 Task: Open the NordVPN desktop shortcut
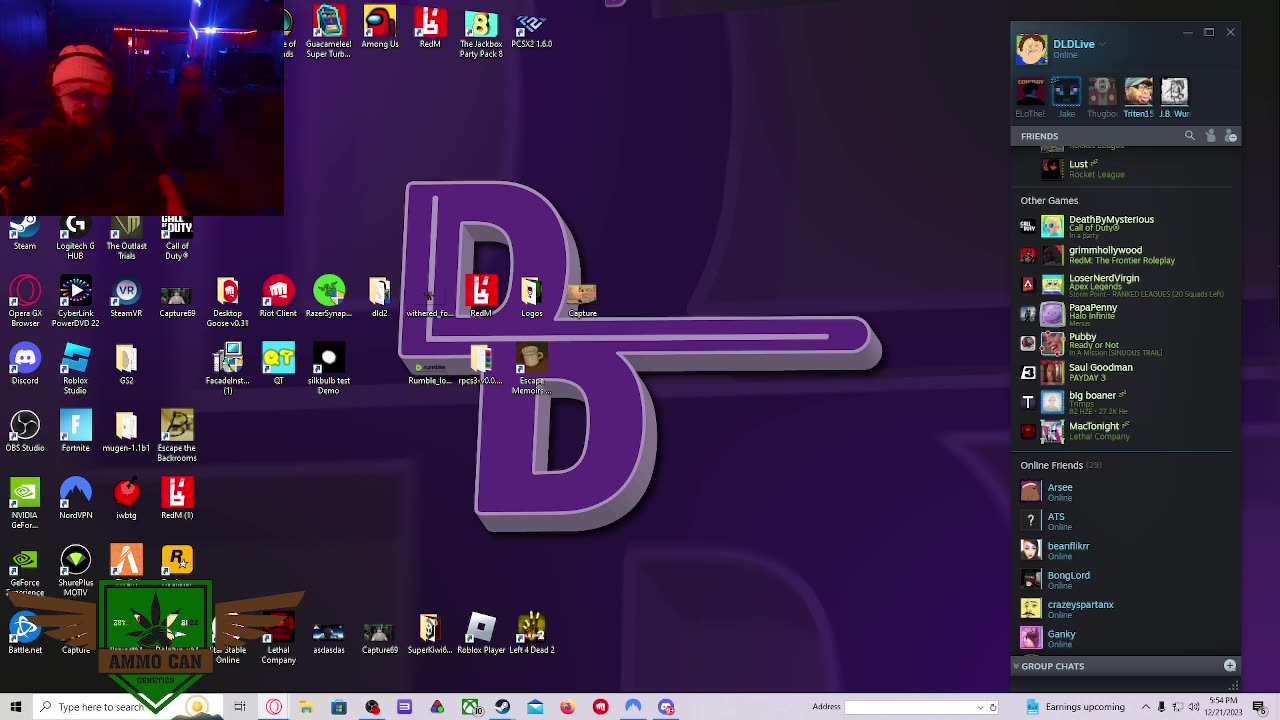[x=76, y=500]
